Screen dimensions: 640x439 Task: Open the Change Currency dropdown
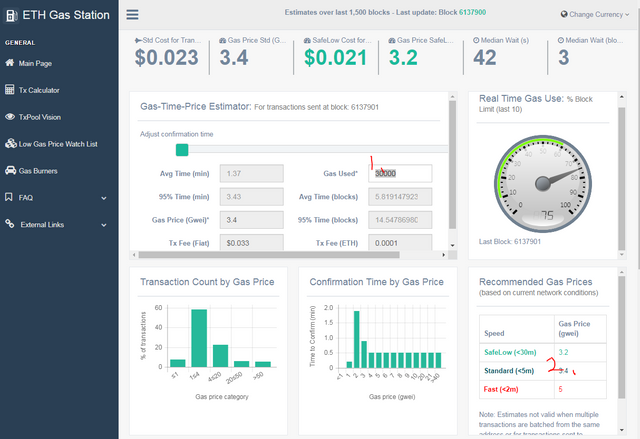[596, 14]
